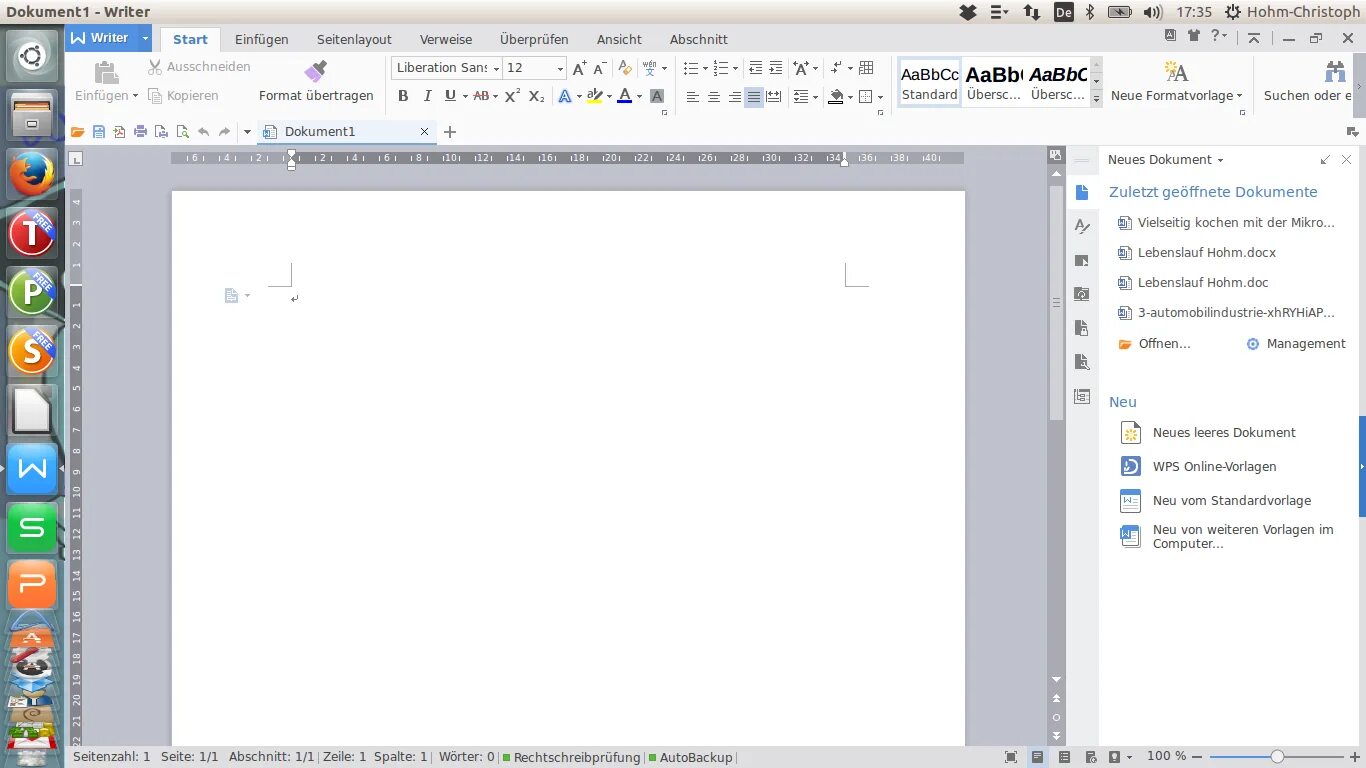The width and height of the screenshot is (1366, 768).
Task: Open the Neues Dokument panel dropdown
Action: point(1220,160)
